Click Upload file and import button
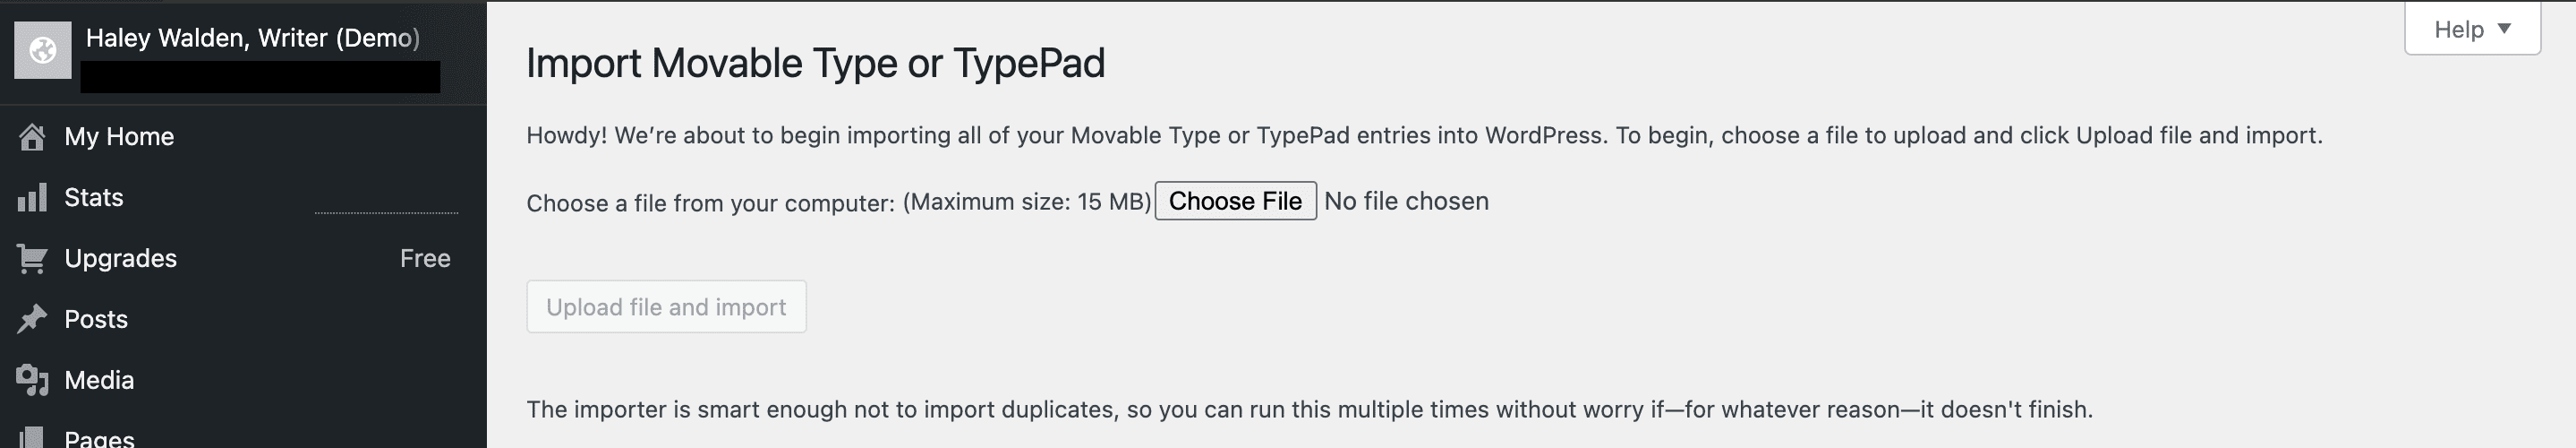Screen dimensions: 2576x448 pyautogui.click(x=666, y=307)
